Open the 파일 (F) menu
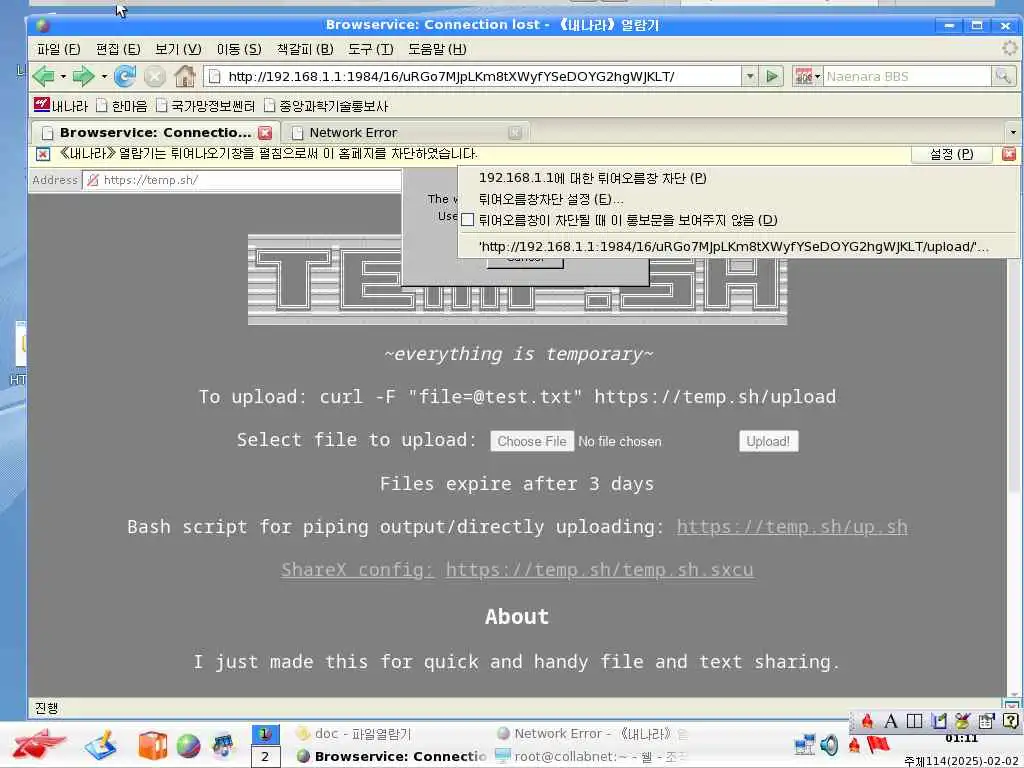 (59, 49)
